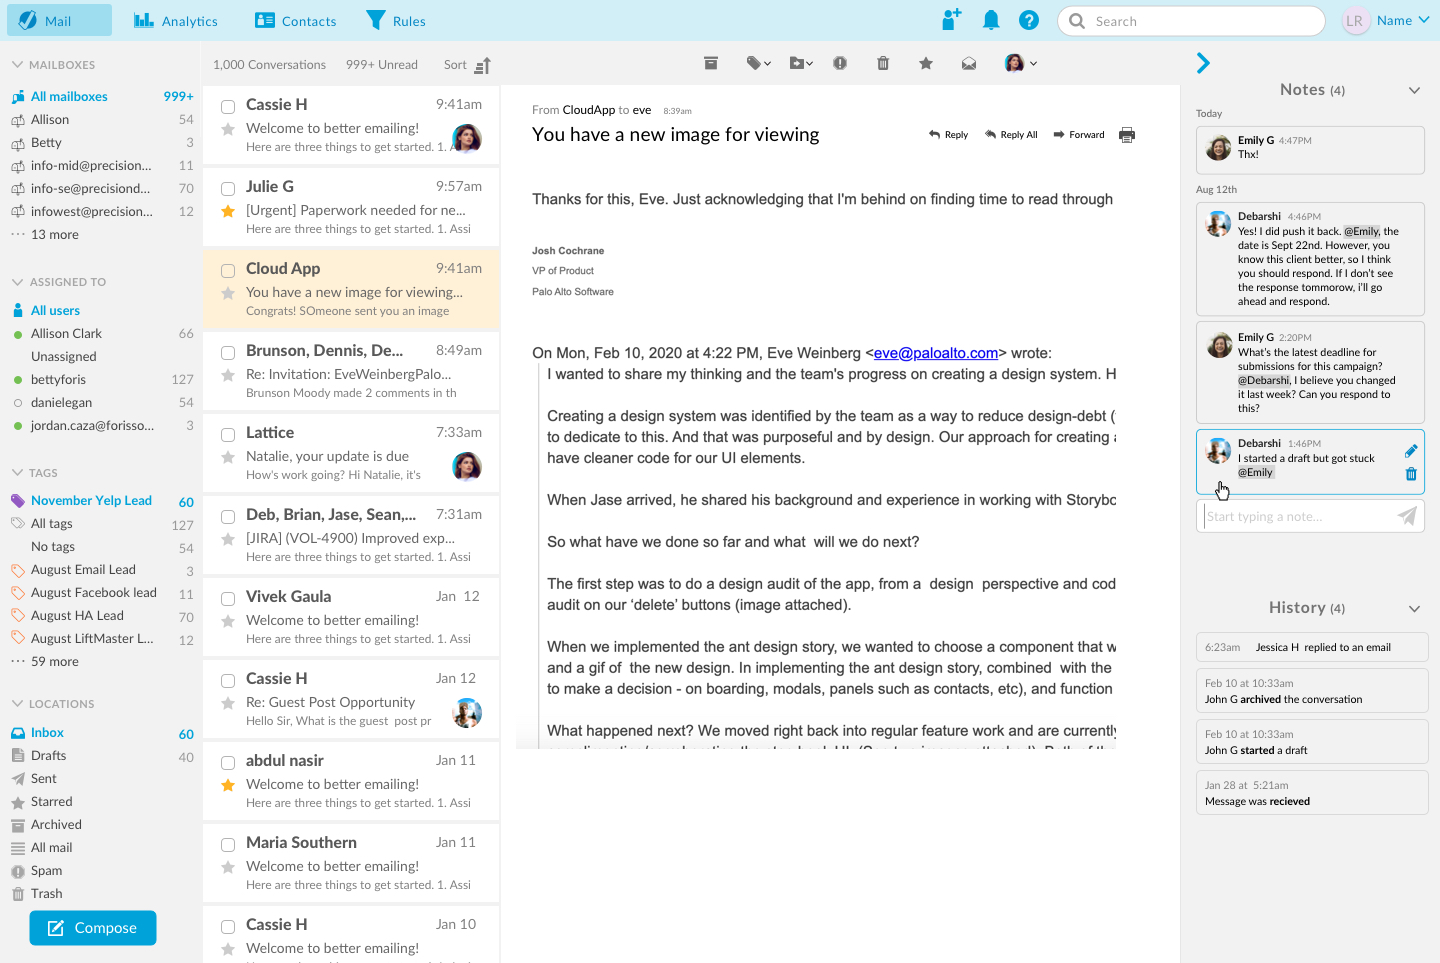This screenshot has height=963, width=1440.
Task: Select the Cassie H 9:41am conversation checkbox
Action: pyautogui.click(x=228, y=106)
